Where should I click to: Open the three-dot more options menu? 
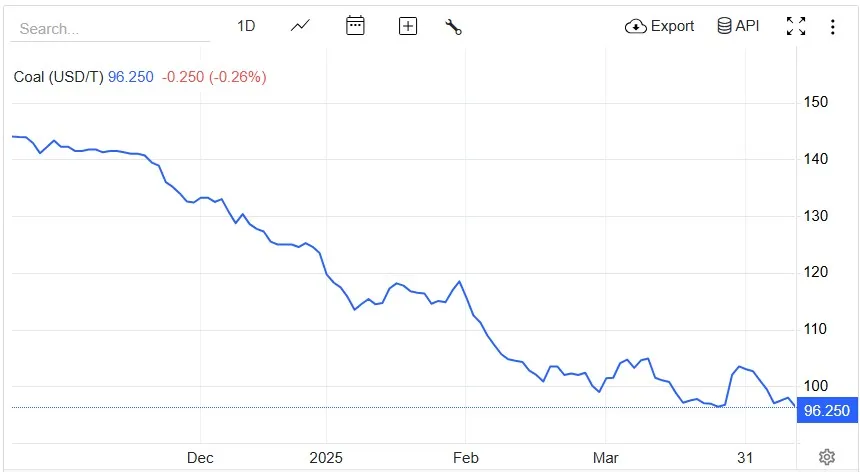point(833,26)
